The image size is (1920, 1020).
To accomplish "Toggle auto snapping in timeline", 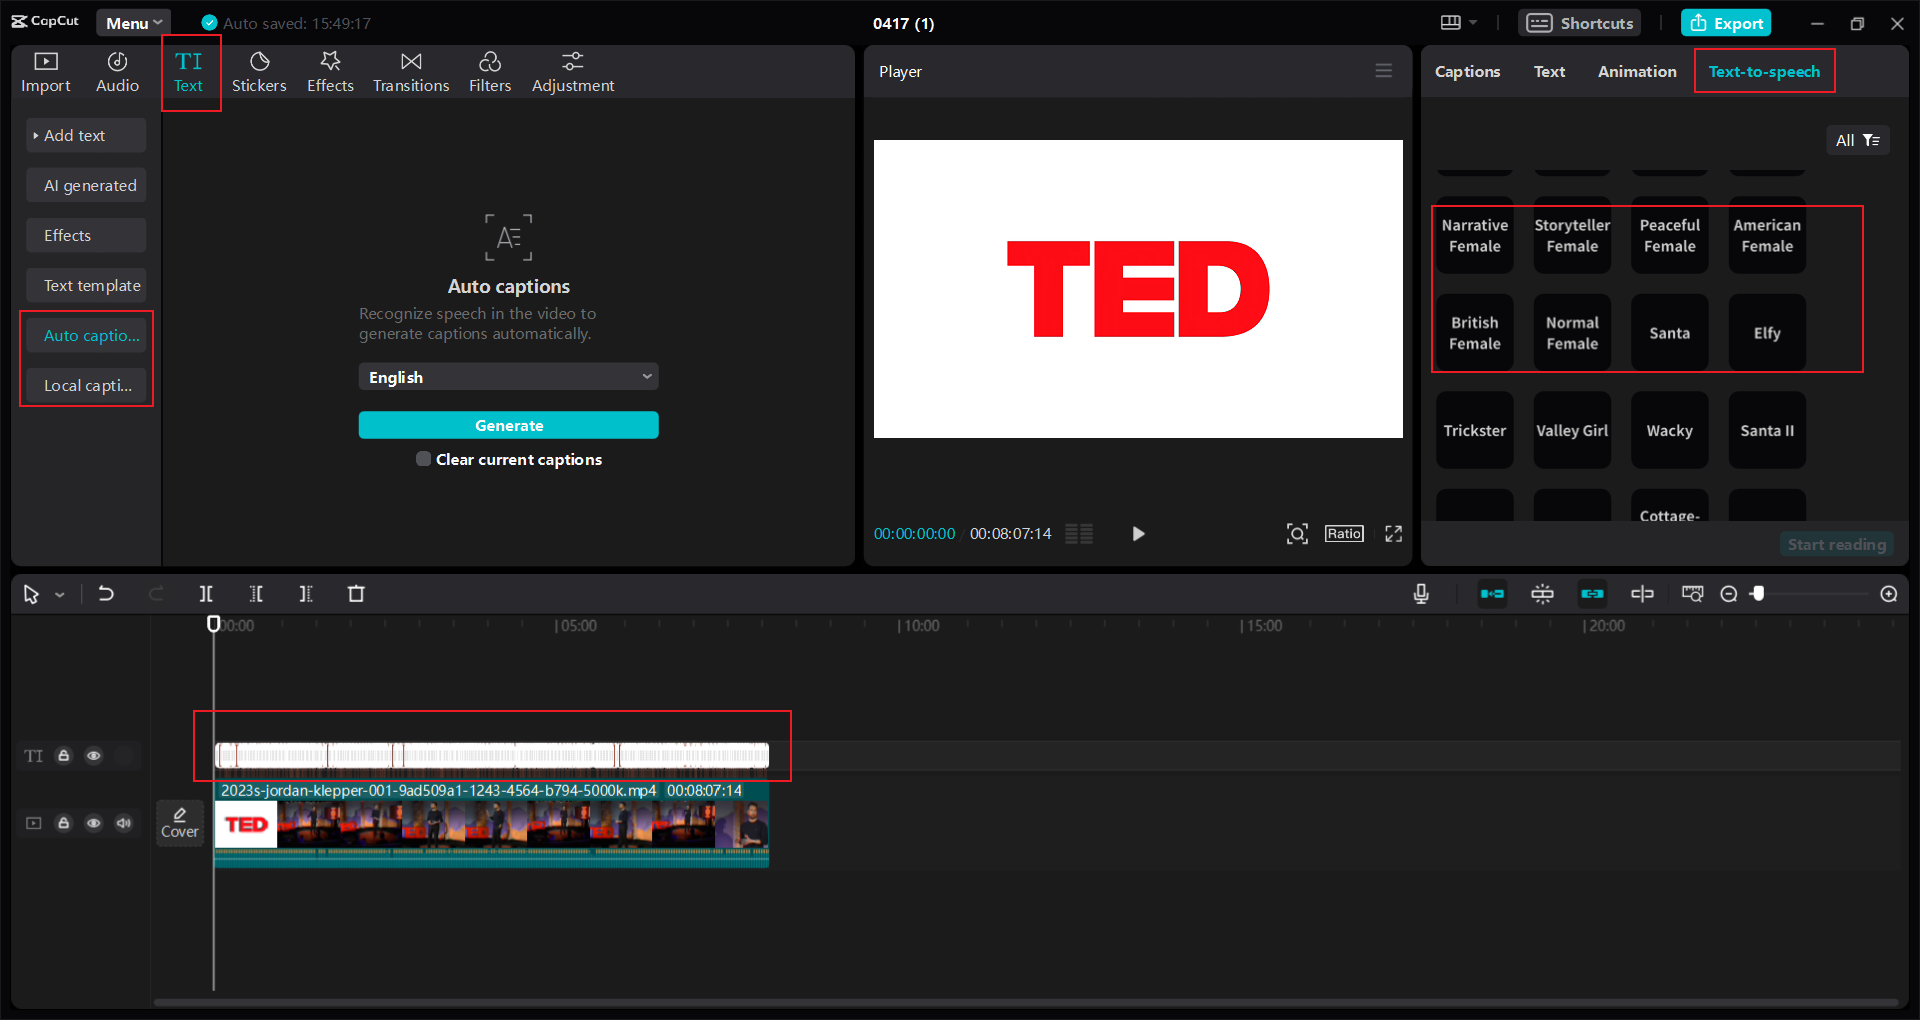I will 1542,594.
